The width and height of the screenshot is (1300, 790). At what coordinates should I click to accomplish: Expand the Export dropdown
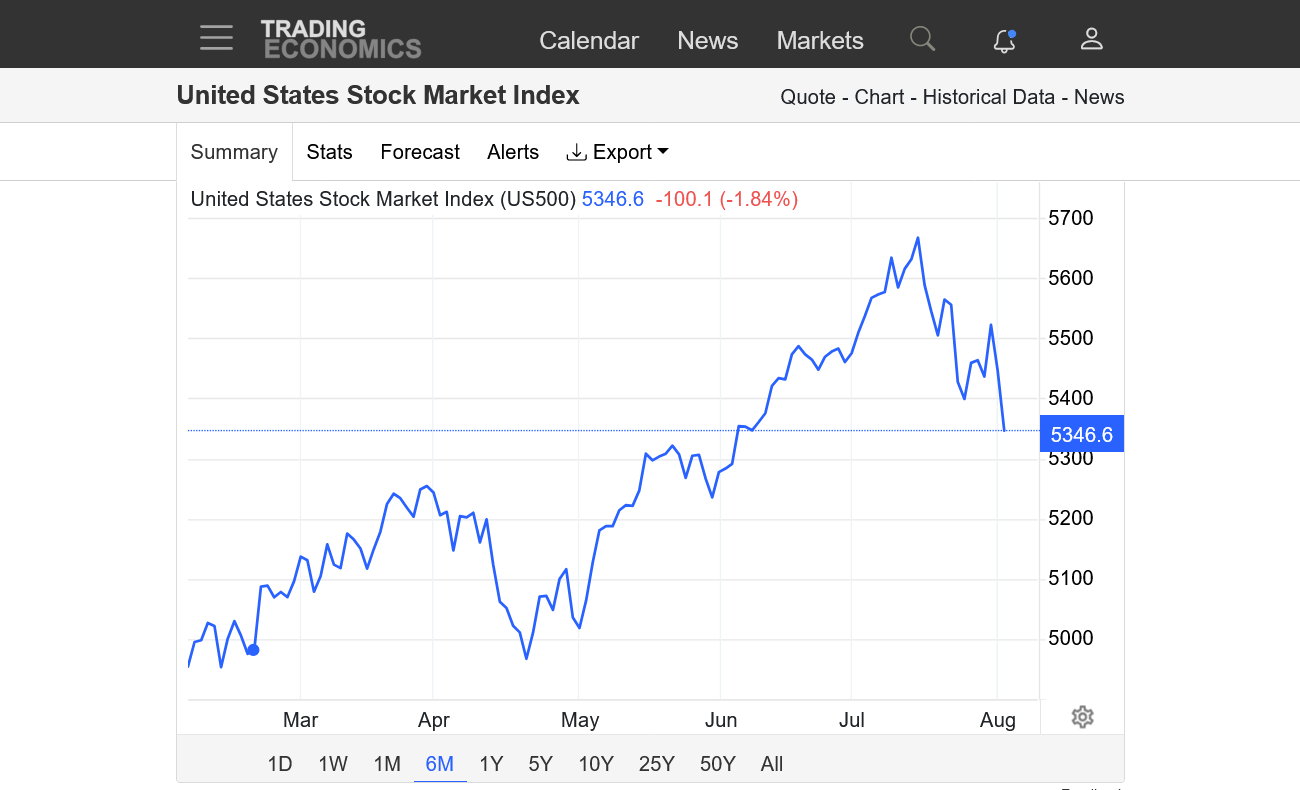coord(617,152)
